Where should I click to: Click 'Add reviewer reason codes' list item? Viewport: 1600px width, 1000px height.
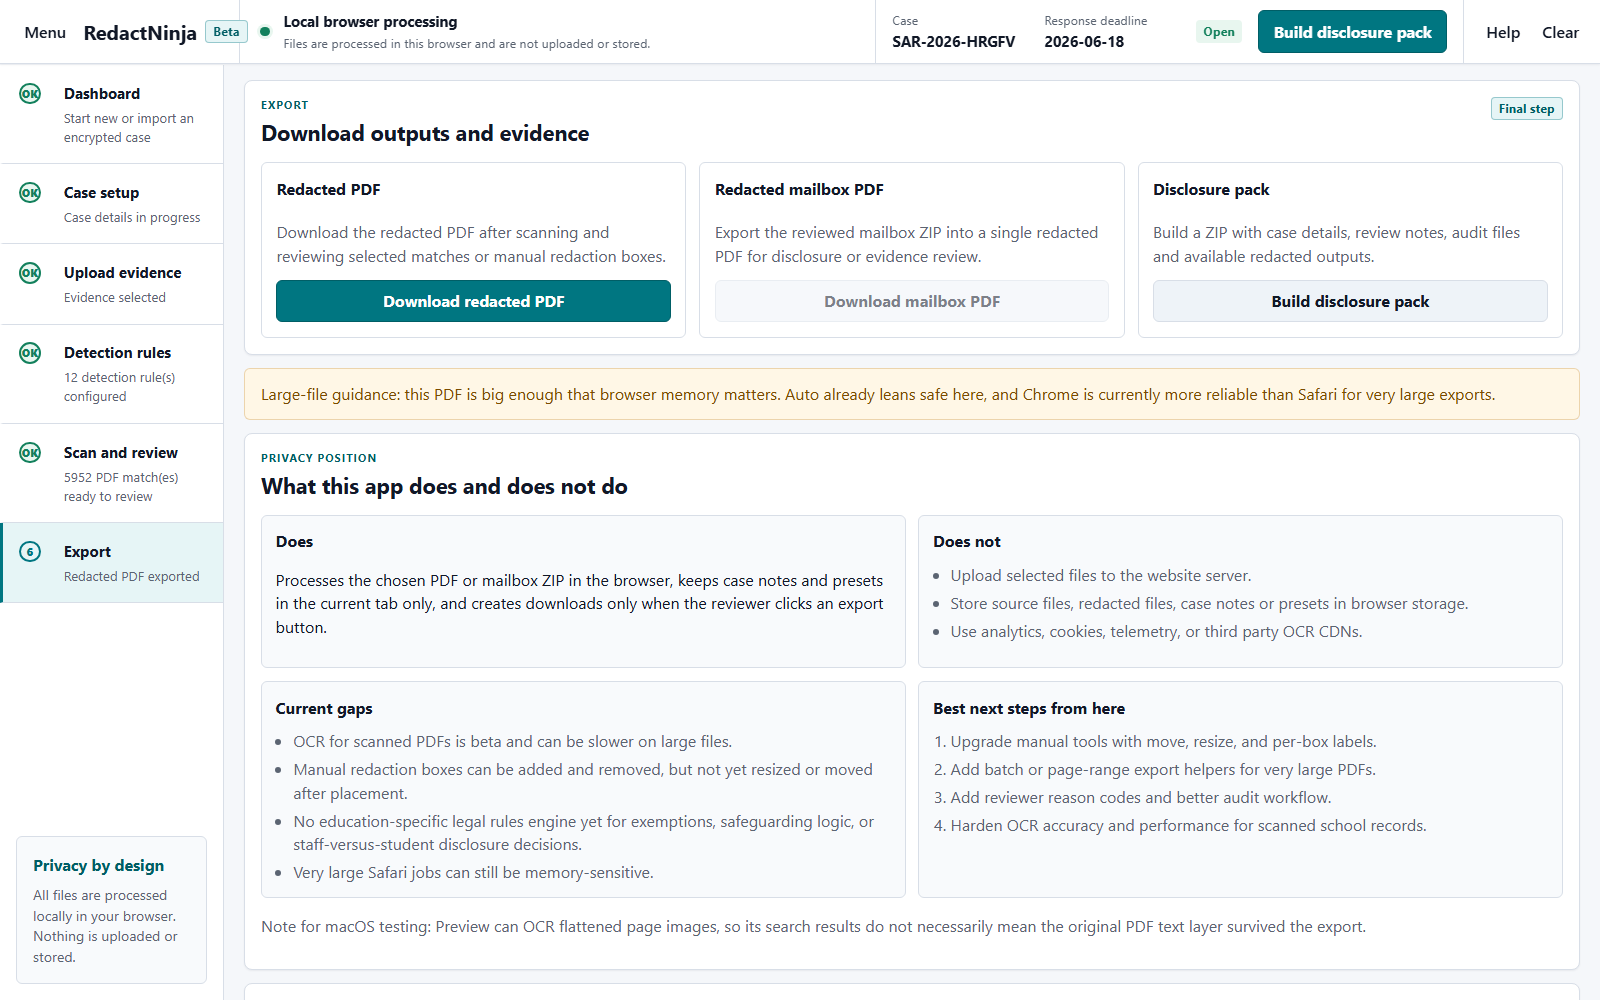click(1141, 798)
